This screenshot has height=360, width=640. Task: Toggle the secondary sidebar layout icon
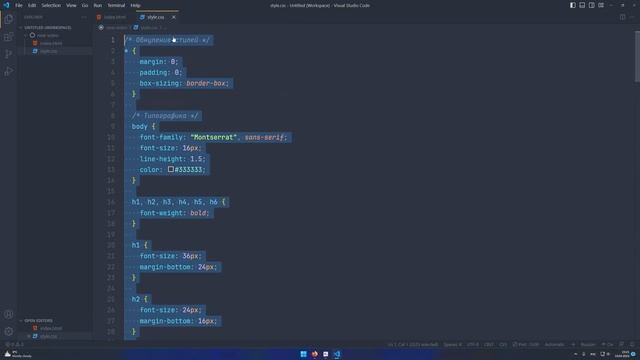[x=591, y=5]
